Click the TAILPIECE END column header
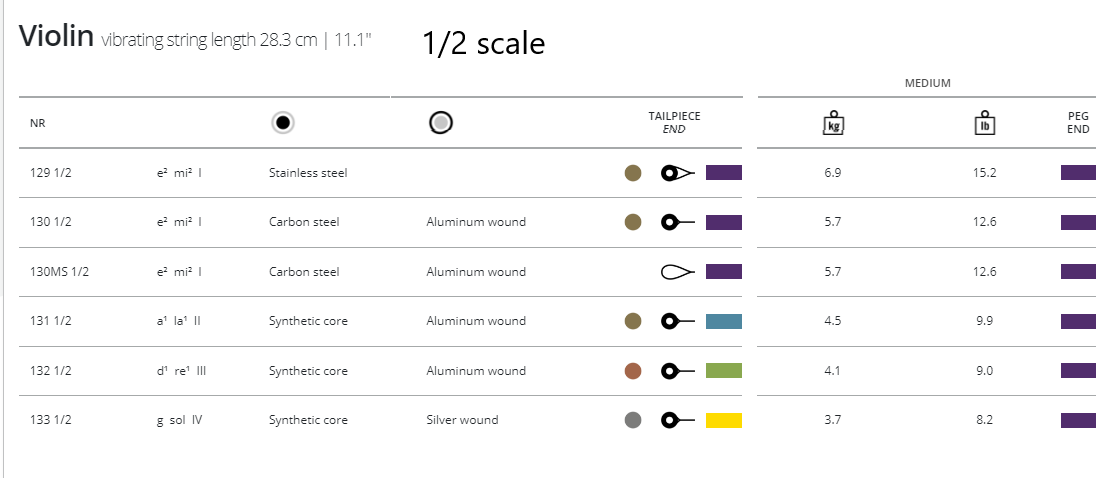This screenshot has width=1108, height=478. tap(674, 122)
